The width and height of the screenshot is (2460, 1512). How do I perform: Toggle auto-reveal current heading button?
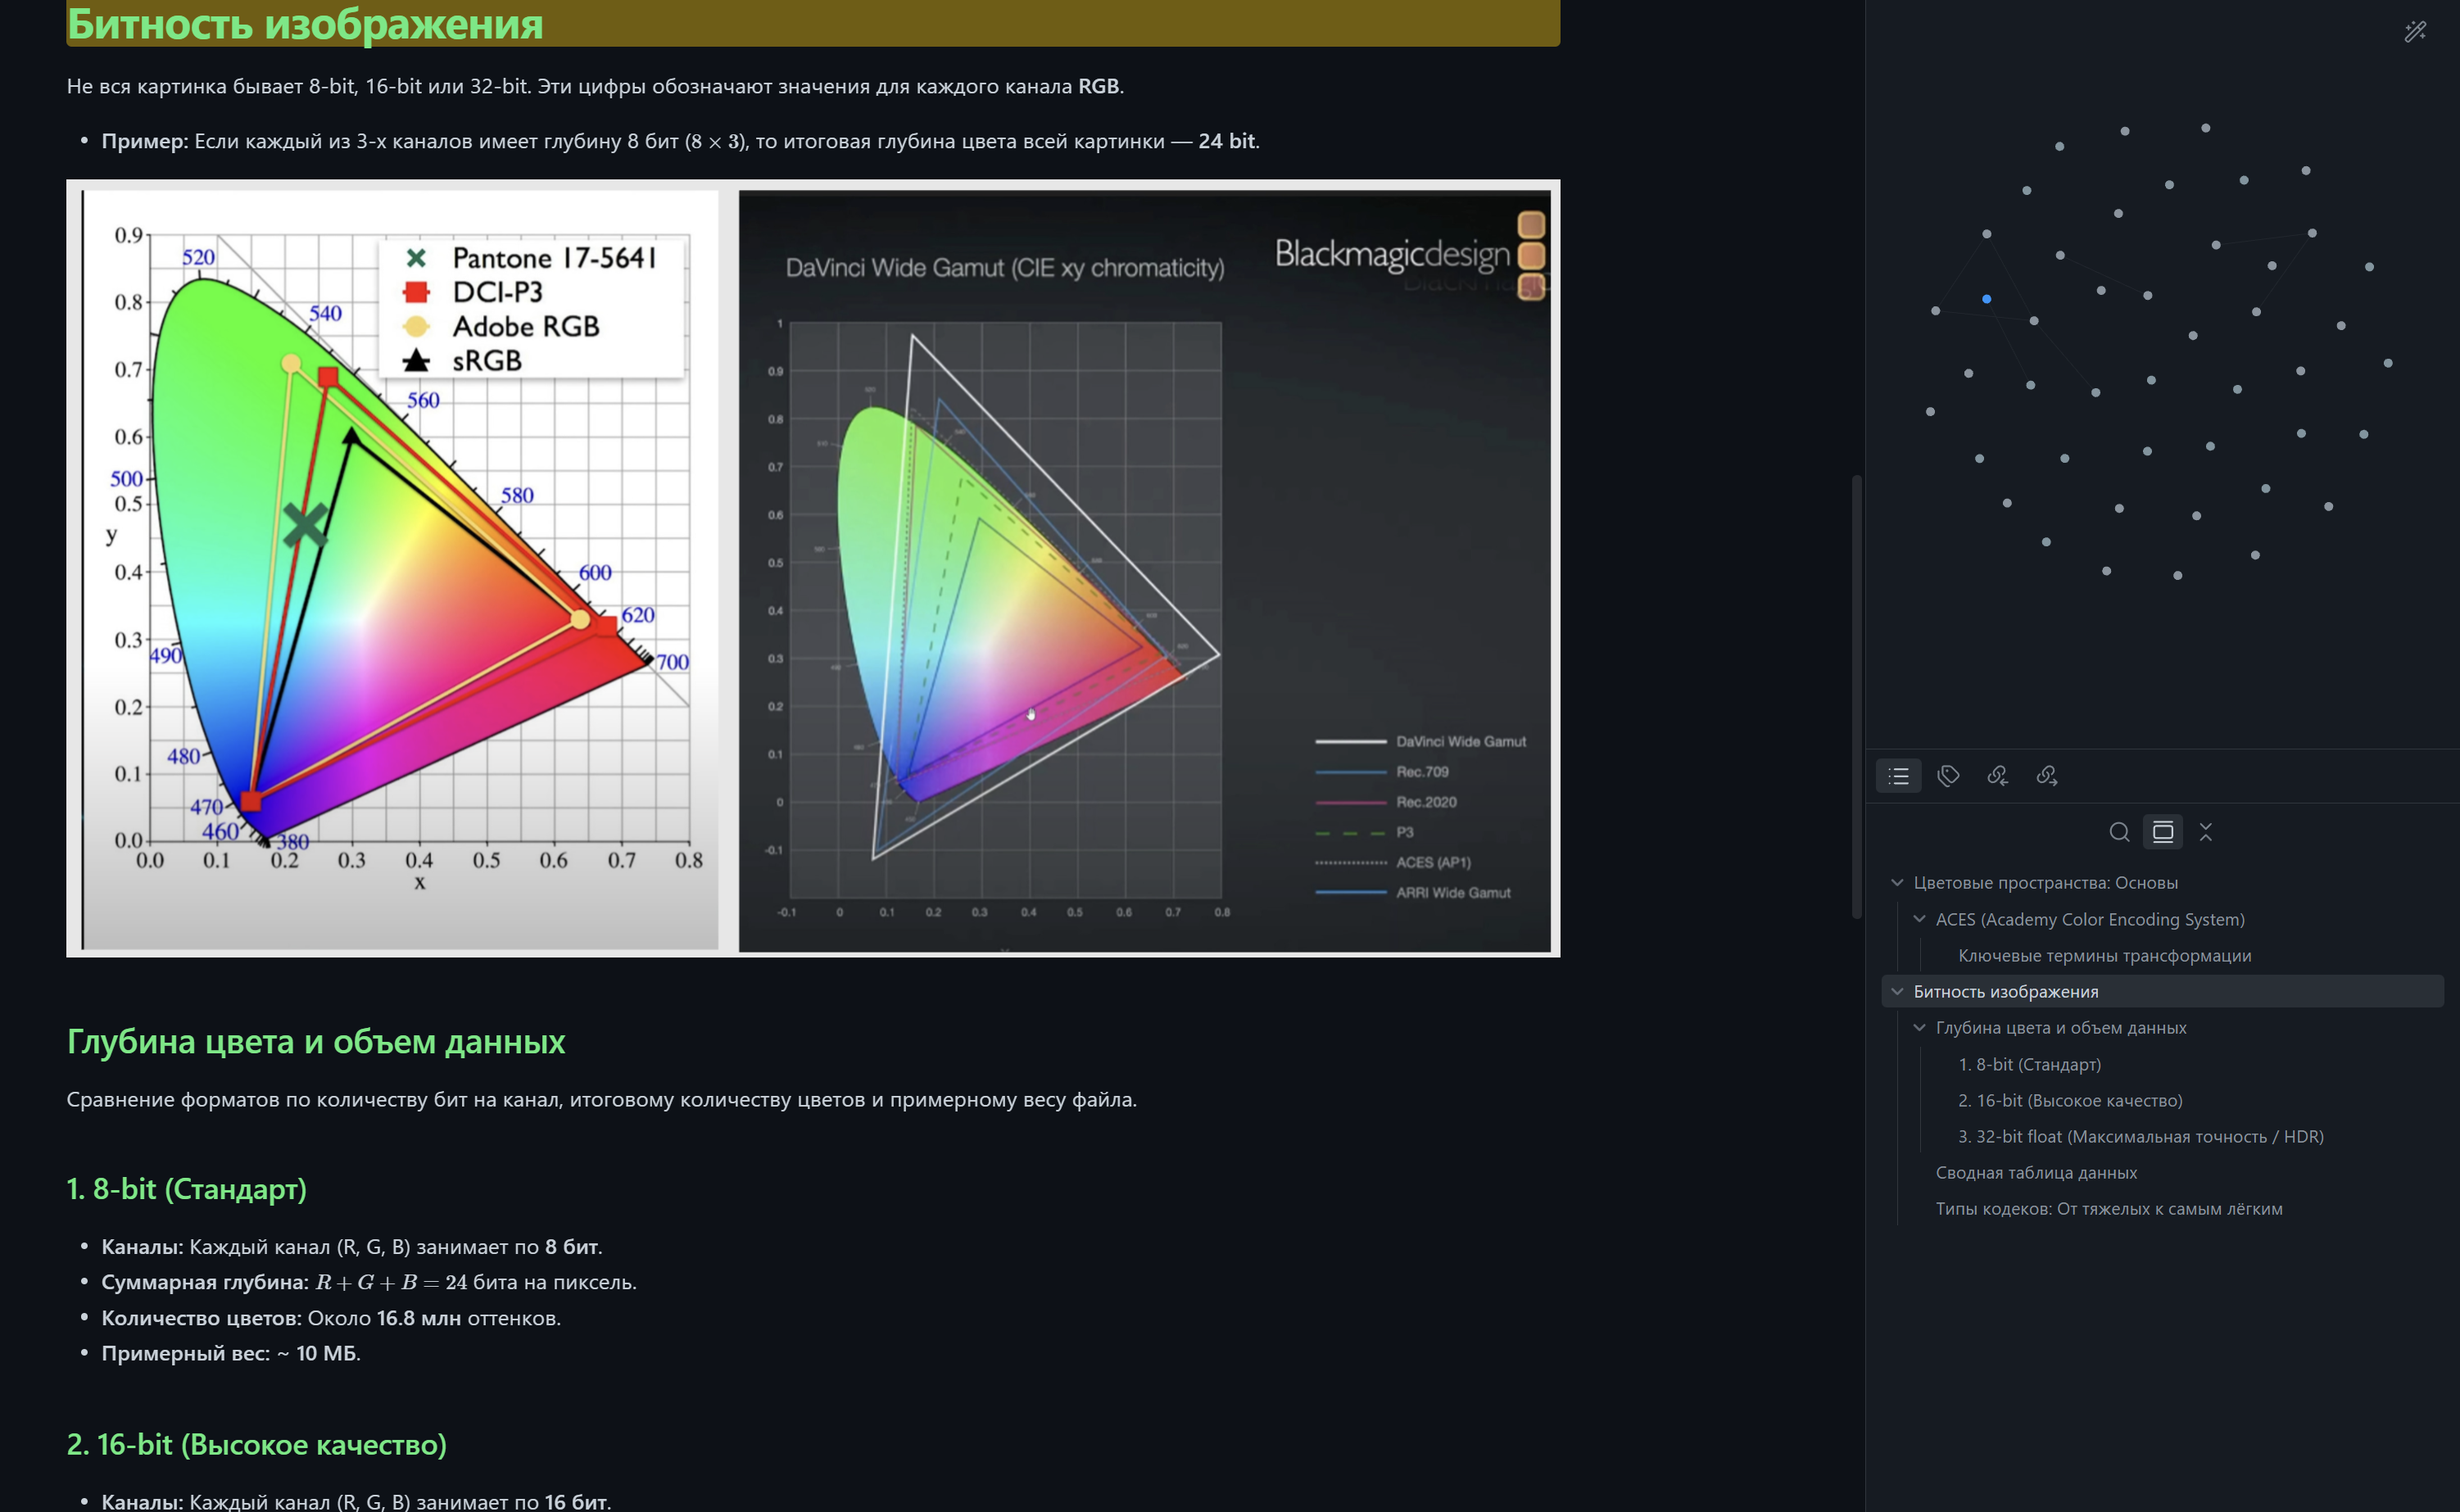2163,832
